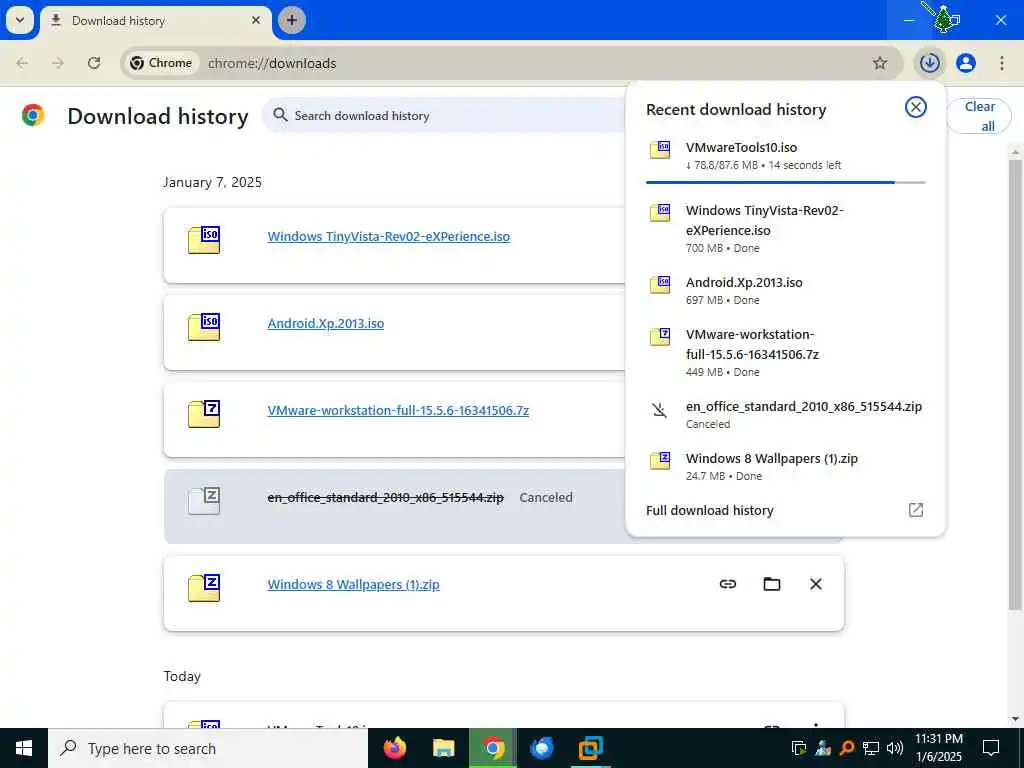Click the struck-through en_office_standard zip name
Image resolution: width=1024 pixels, height=768 pixels.
click(x=385, y=498)
